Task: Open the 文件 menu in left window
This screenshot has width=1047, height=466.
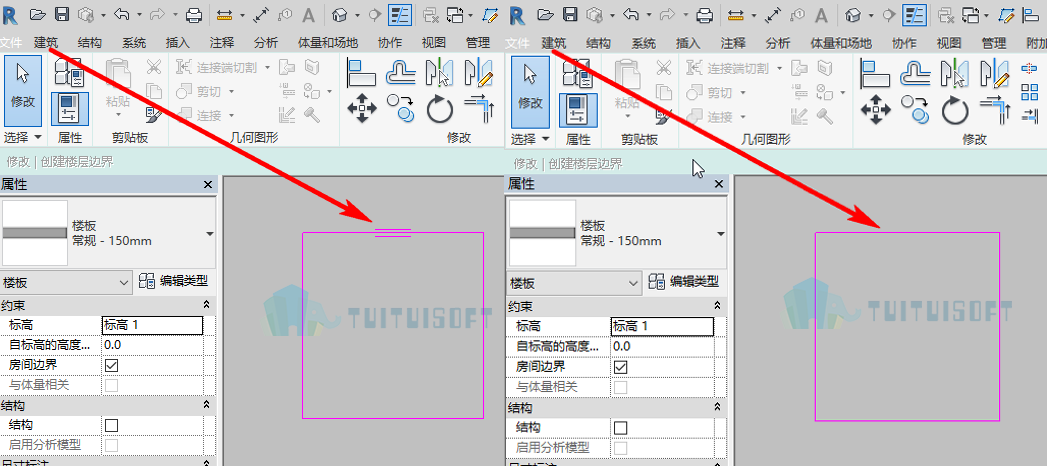Action: (x=12, y=43)
